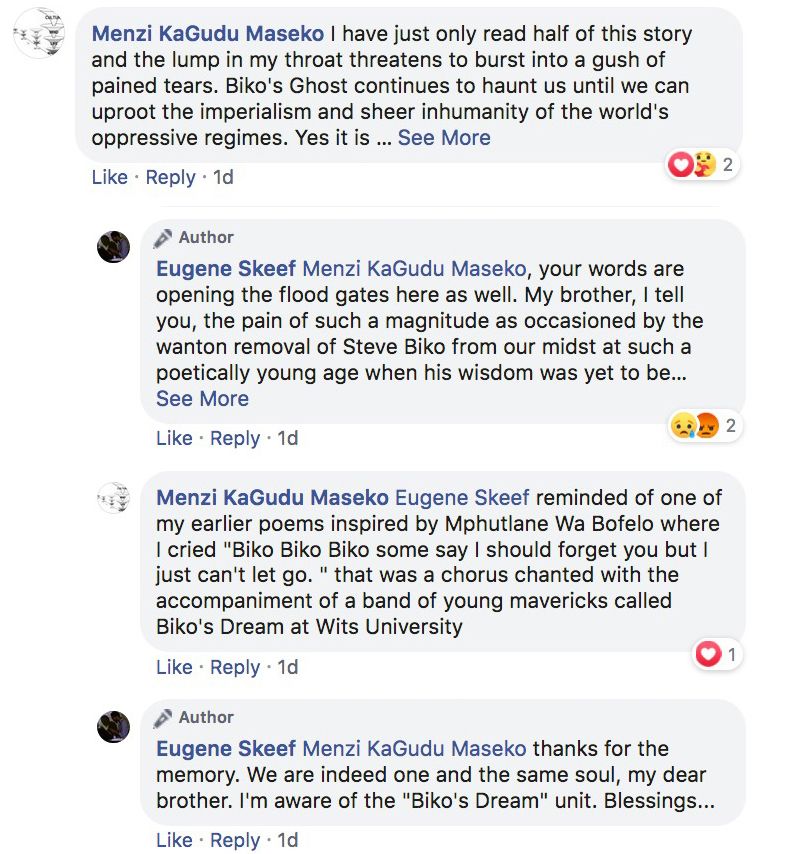
Task: Click Author pen badge on Eugene's first reply
Action: (163, 238)
